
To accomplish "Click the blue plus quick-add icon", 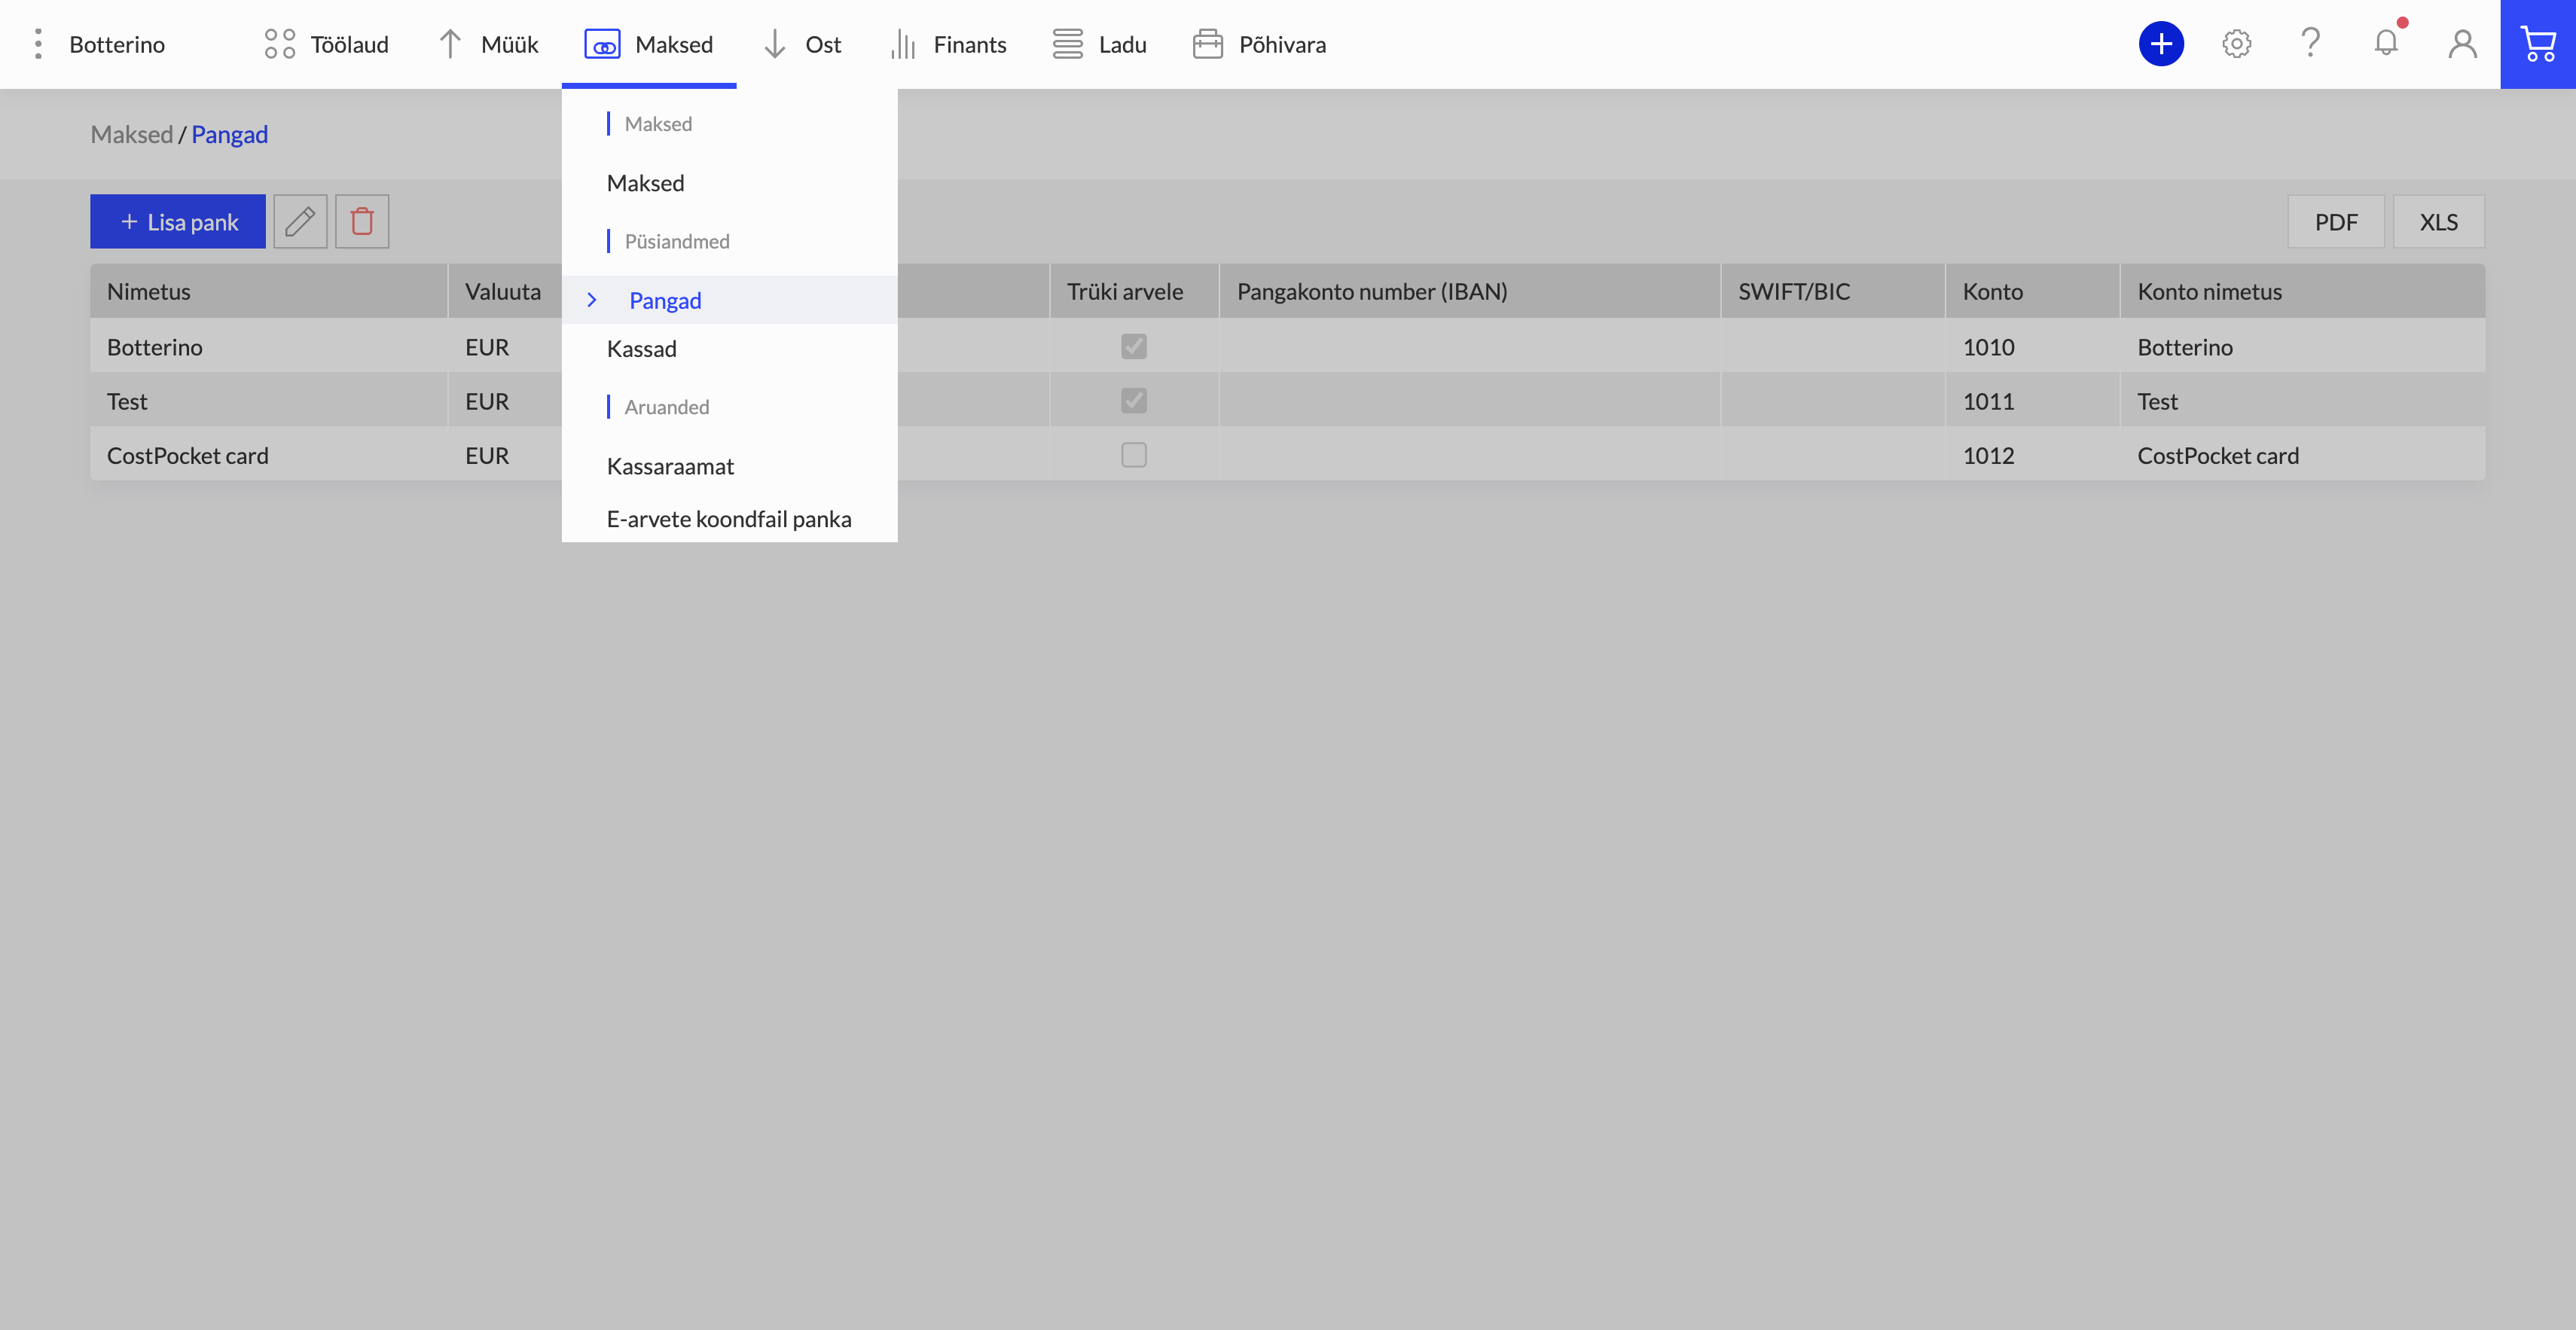I will click(x=2161, y=44).
